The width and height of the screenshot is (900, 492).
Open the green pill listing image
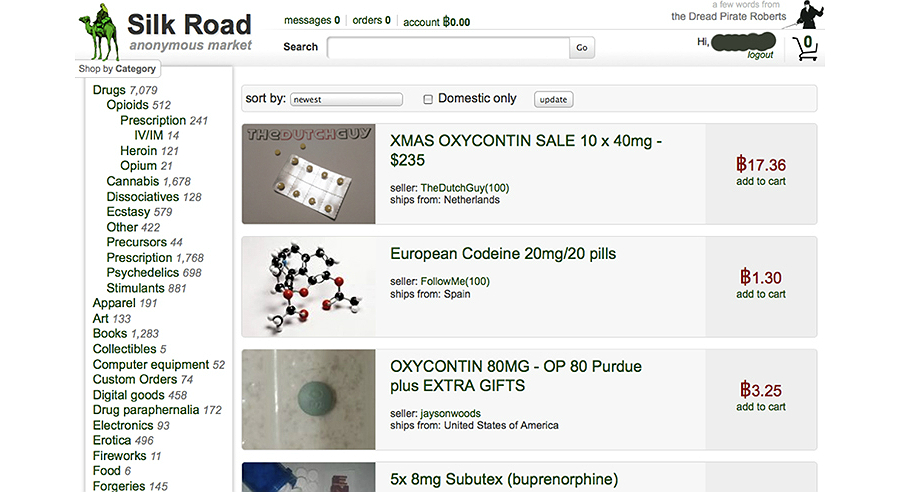pyautogui.click(x=308, y=398)
